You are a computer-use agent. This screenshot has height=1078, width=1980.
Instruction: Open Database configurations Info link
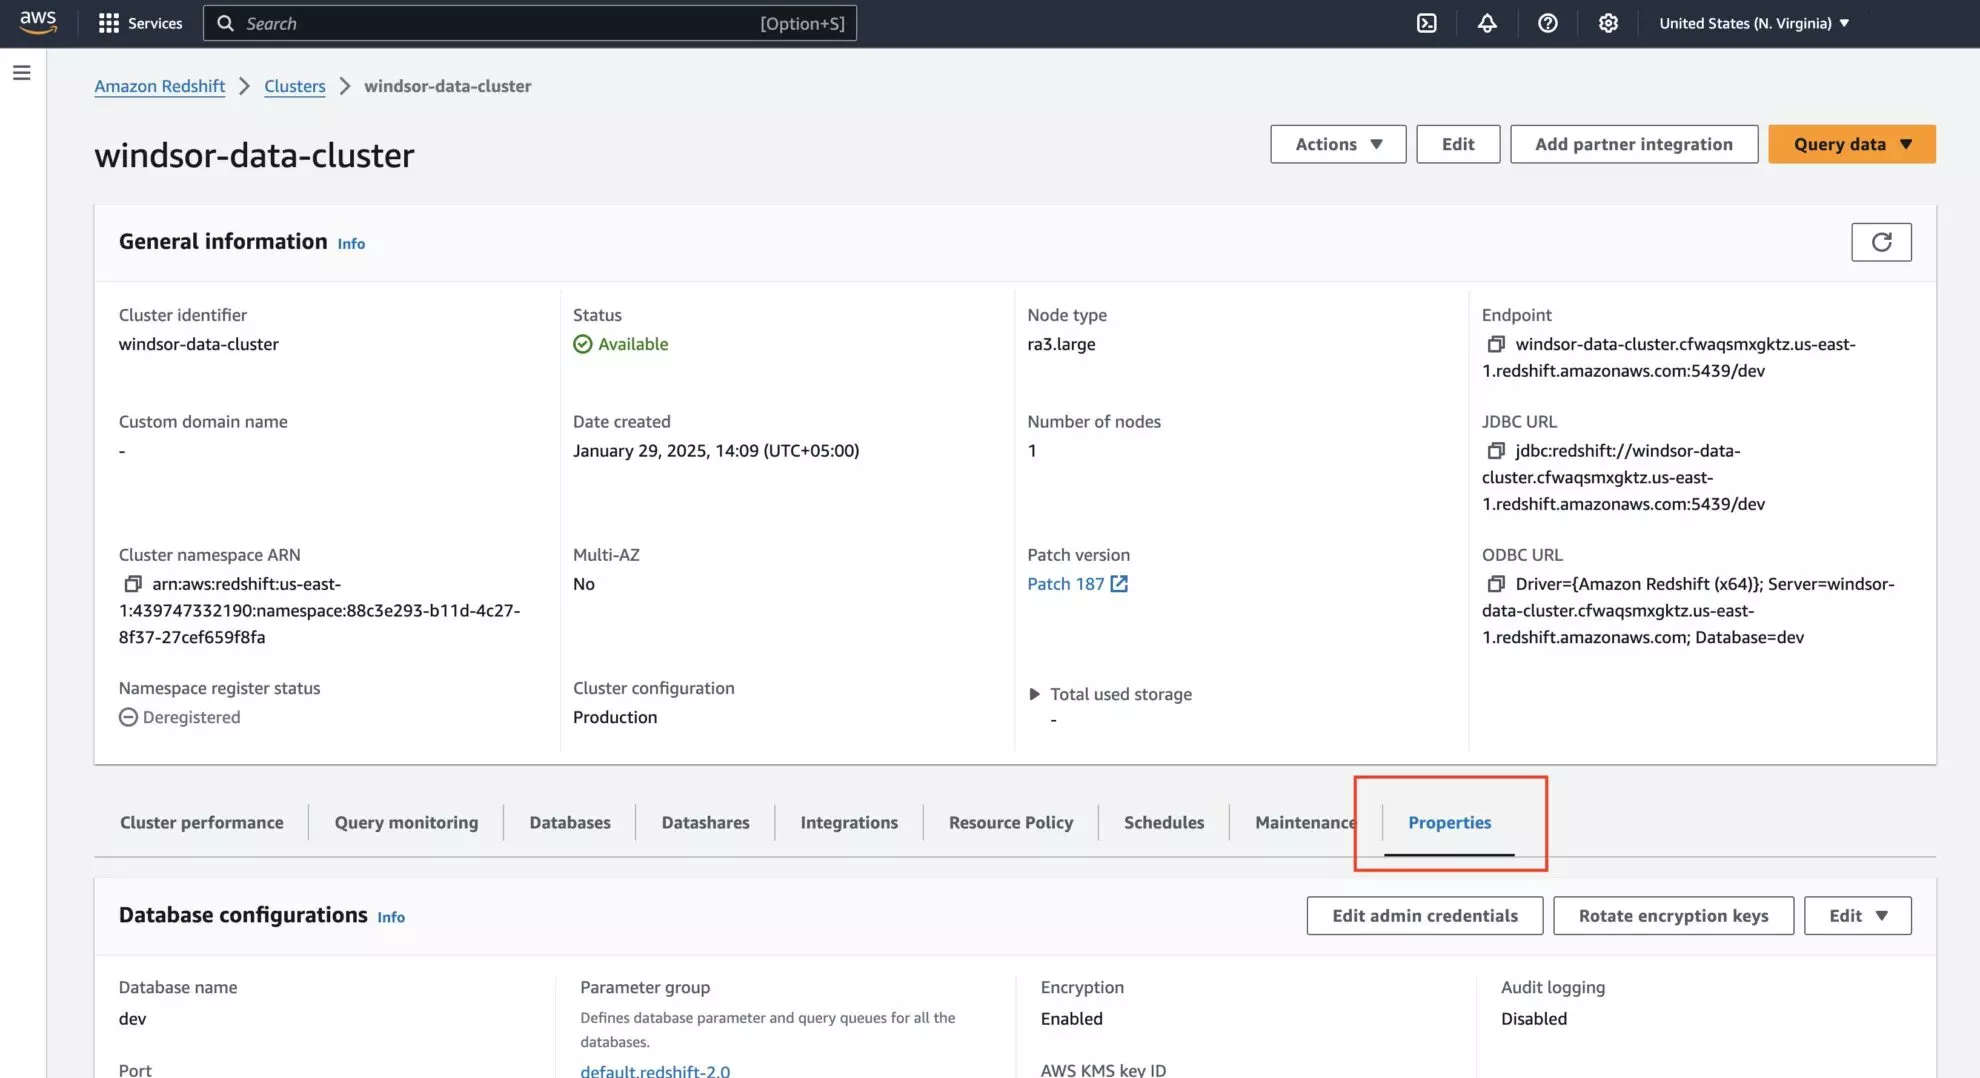pos(391,917)
